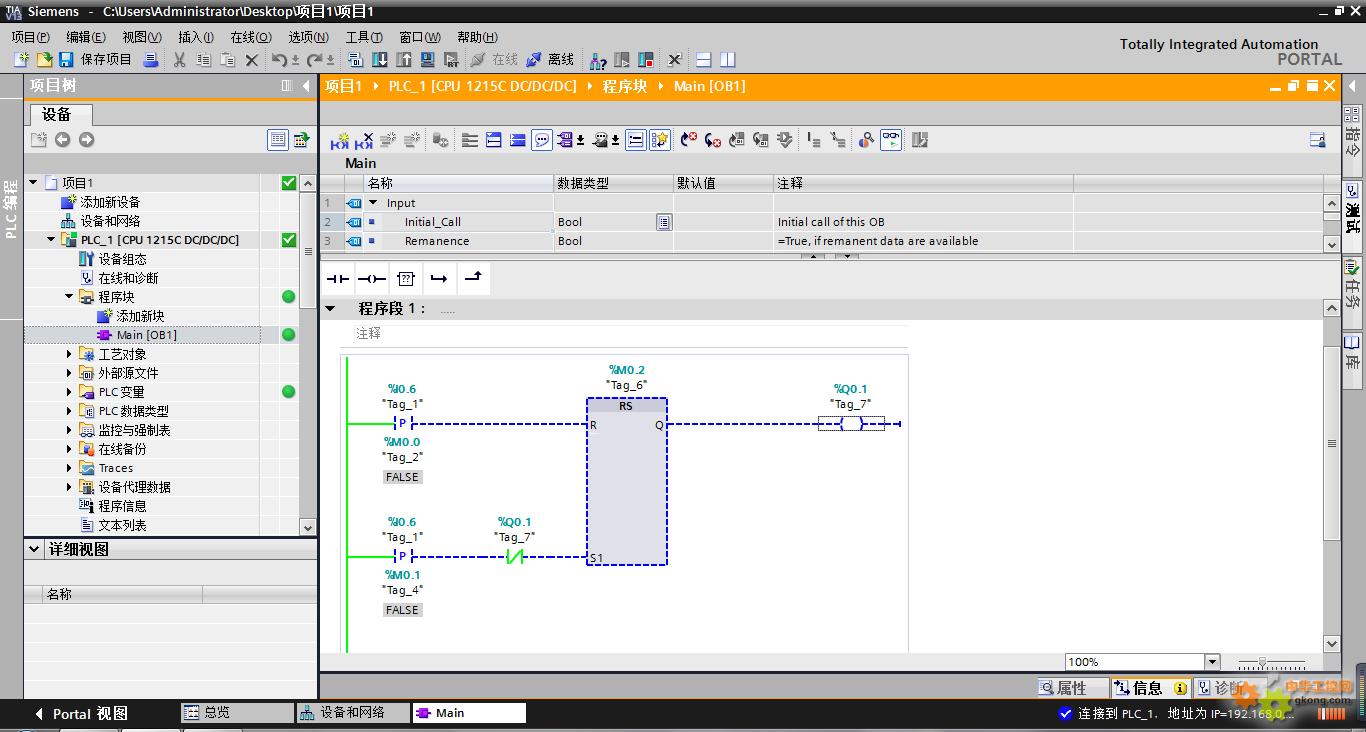Viewport: 1366px width, 732px height.
Task: Click the Open branch icon
Action: point(439,279)
